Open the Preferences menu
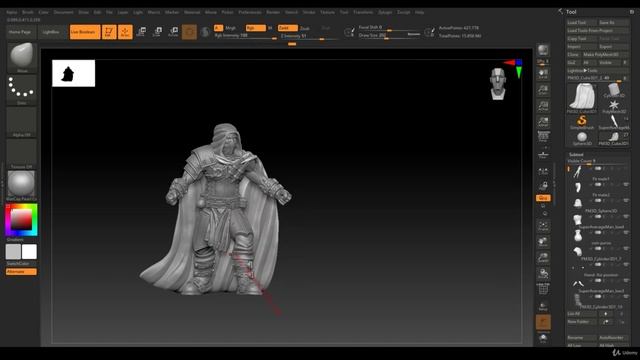 [250, 12]
